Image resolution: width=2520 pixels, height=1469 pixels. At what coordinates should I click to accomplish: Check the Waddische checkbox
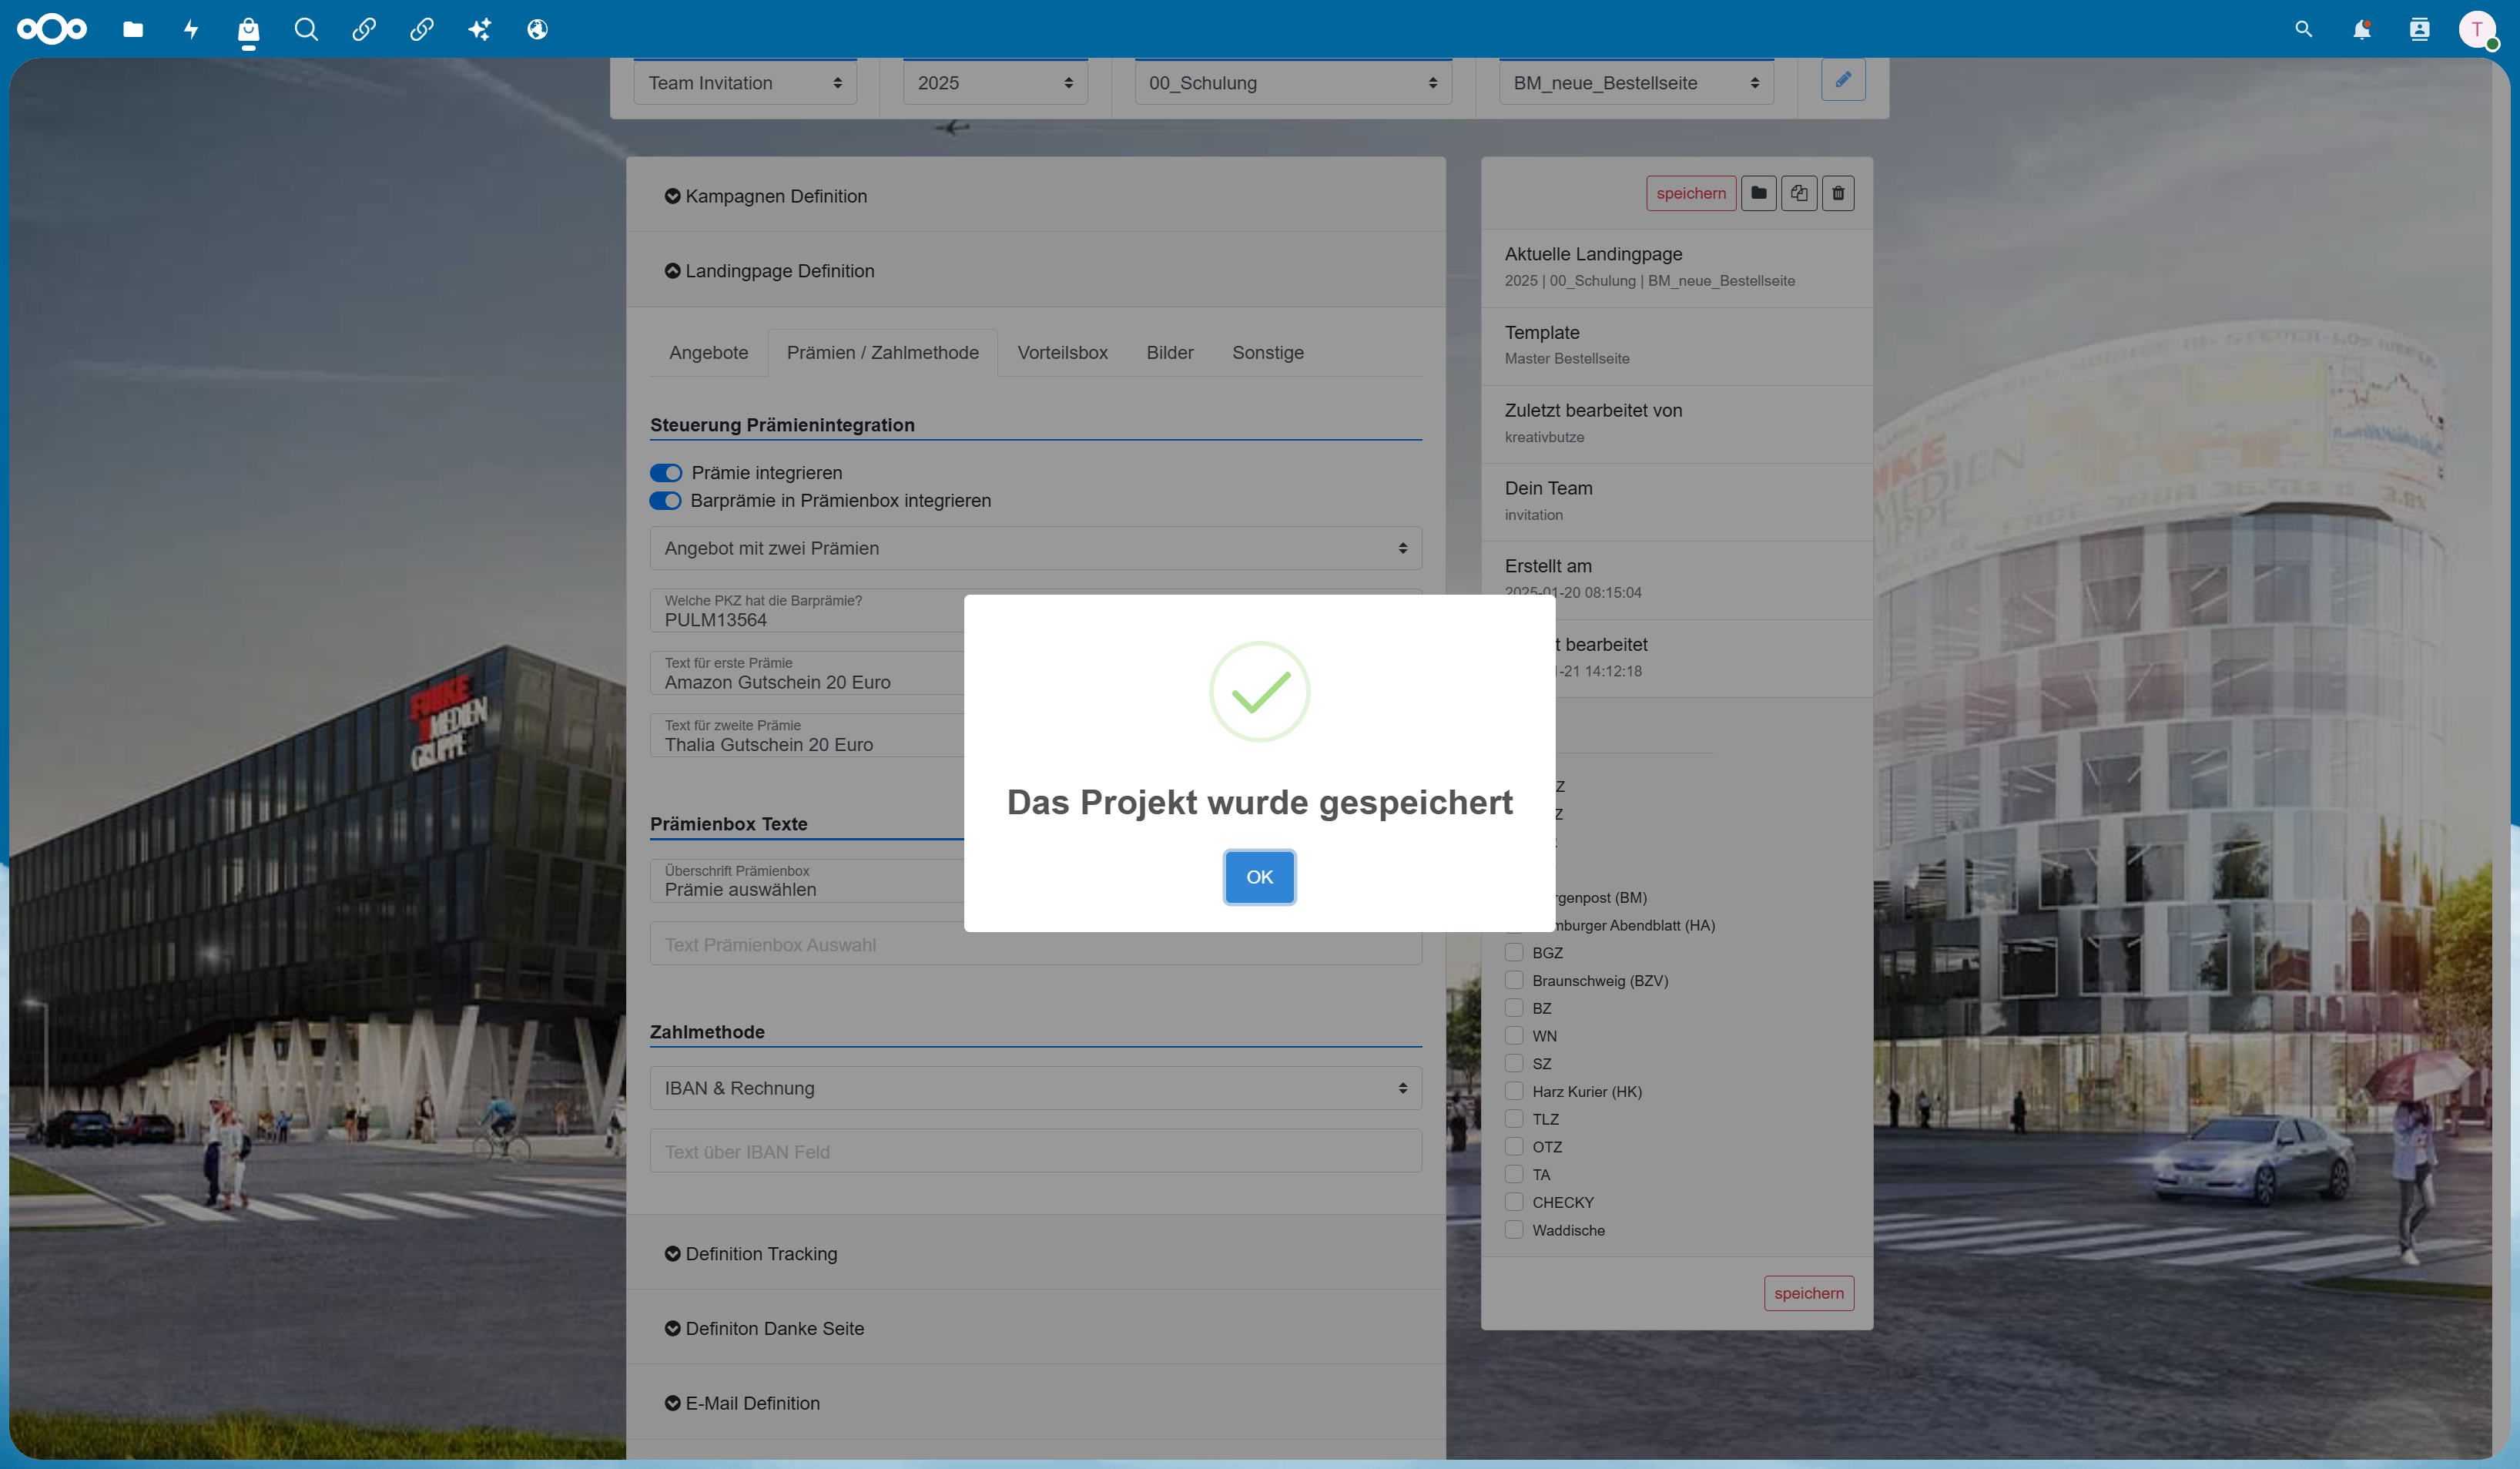[1514, 1230]
